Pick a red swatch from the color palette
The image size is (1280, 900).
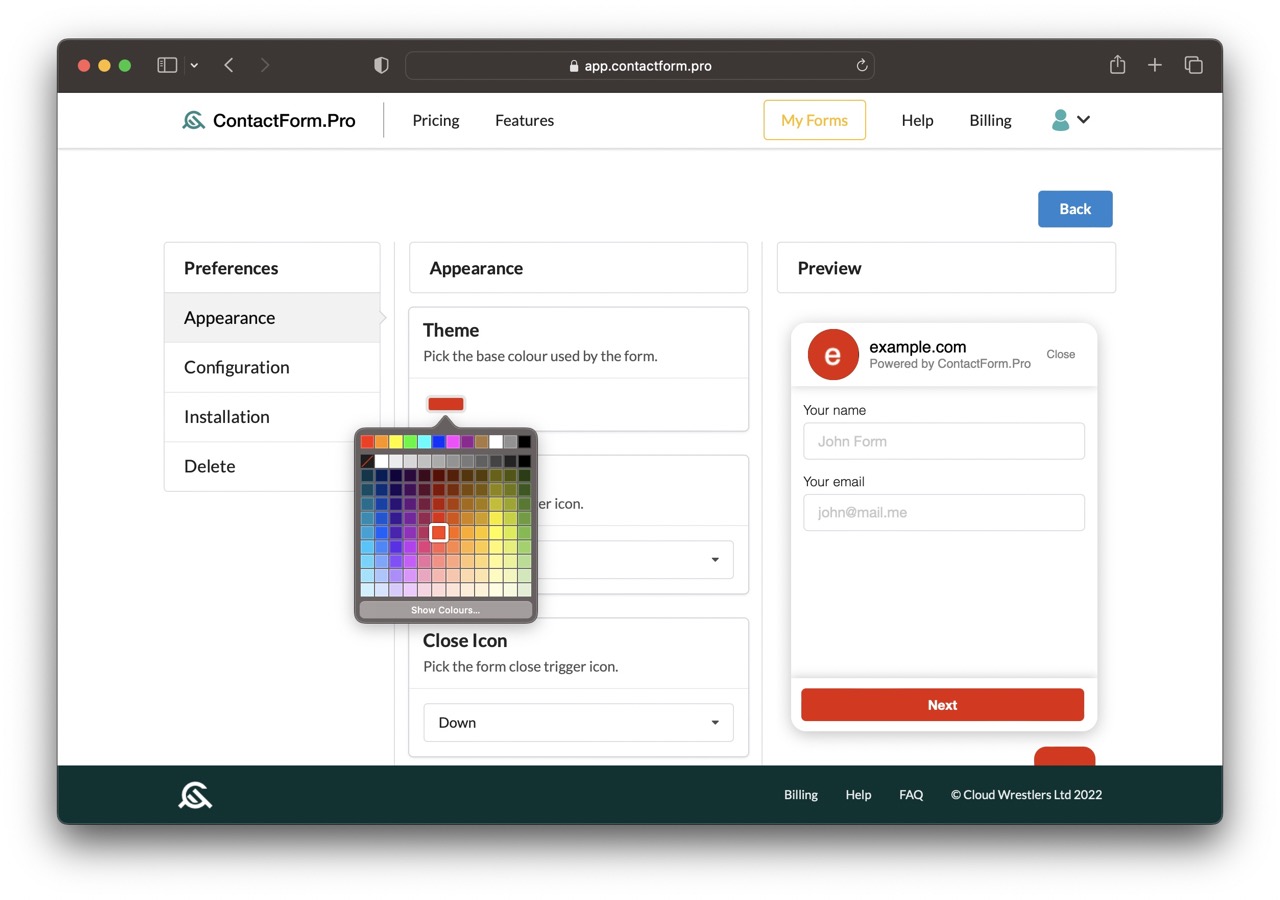pyautogui.click(x=368, y=441)
